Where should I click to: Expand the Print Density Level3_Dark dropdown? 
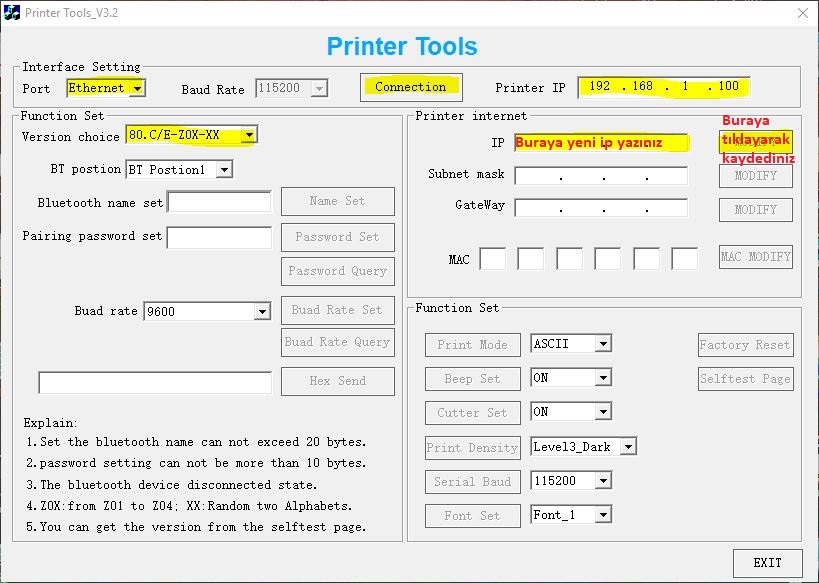pos(627,447)
